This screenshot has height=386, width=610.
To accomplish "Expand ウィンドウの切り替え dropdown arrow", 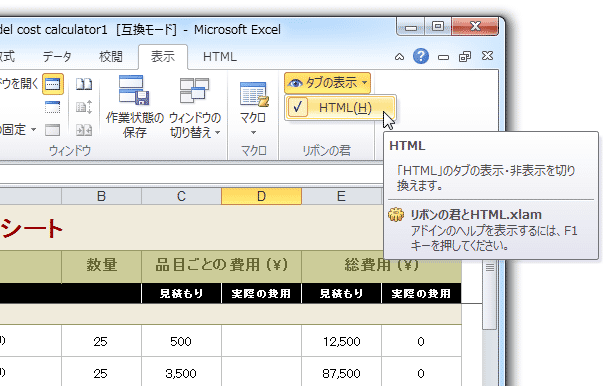I will tap(218, 133).
